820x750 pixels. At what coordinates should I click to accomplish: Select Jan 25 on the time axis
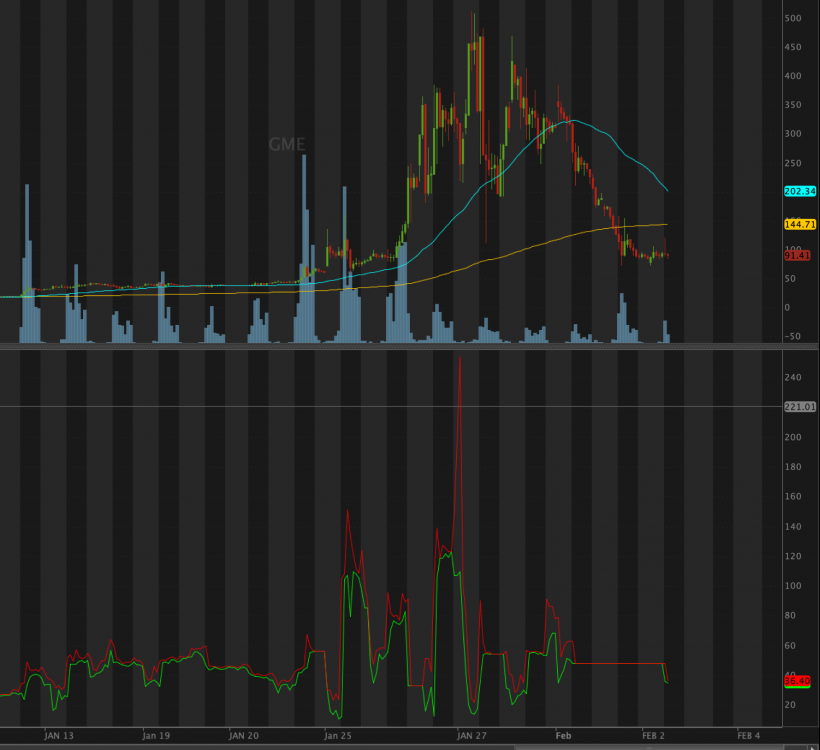(338, 735)
